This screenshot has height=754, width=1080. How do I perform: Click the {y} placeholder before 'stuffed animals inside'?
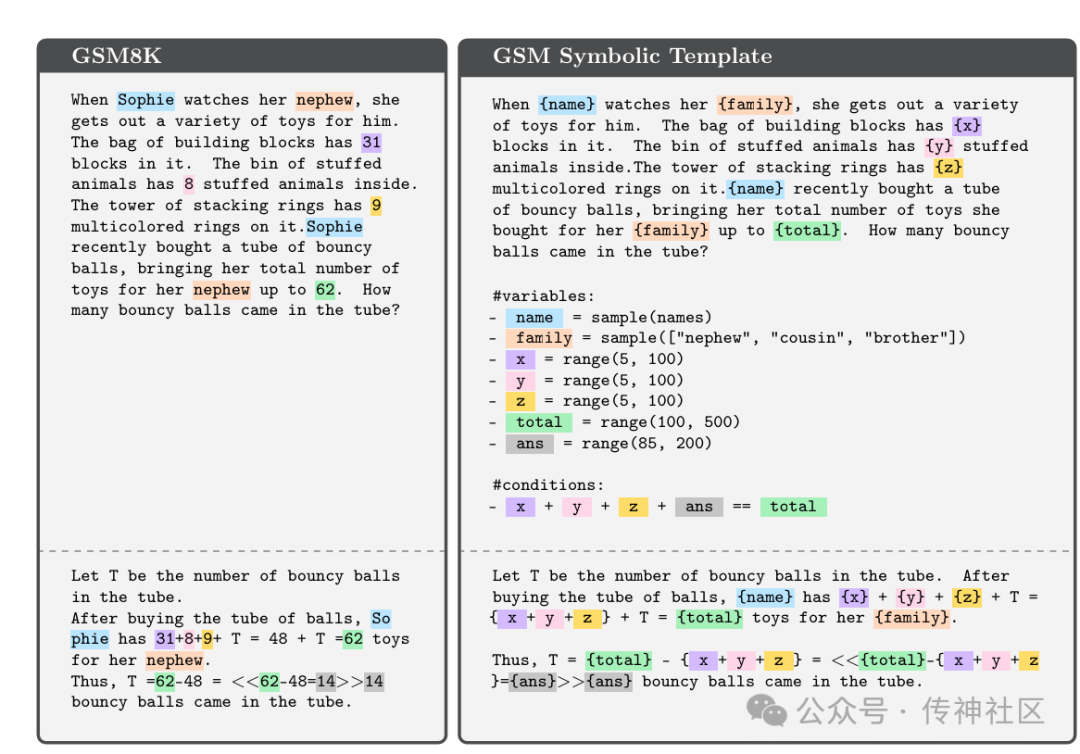[x=939, y=146]
